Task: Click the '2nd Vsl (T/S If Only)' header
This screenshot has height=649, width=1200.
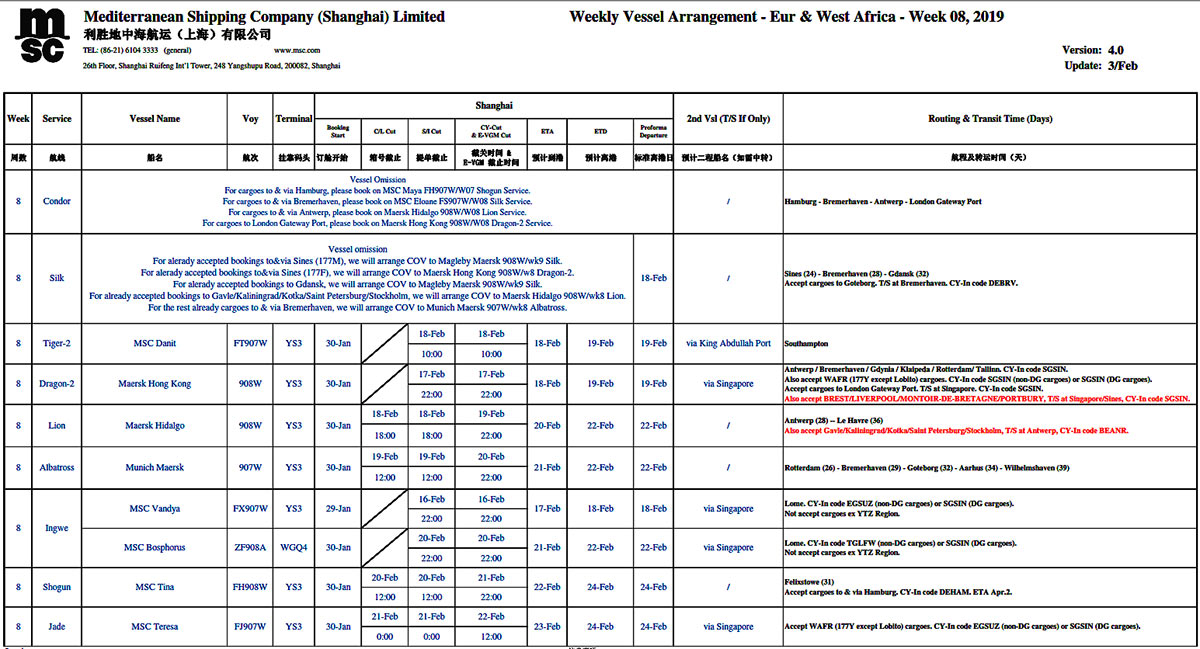Action: 726,119
